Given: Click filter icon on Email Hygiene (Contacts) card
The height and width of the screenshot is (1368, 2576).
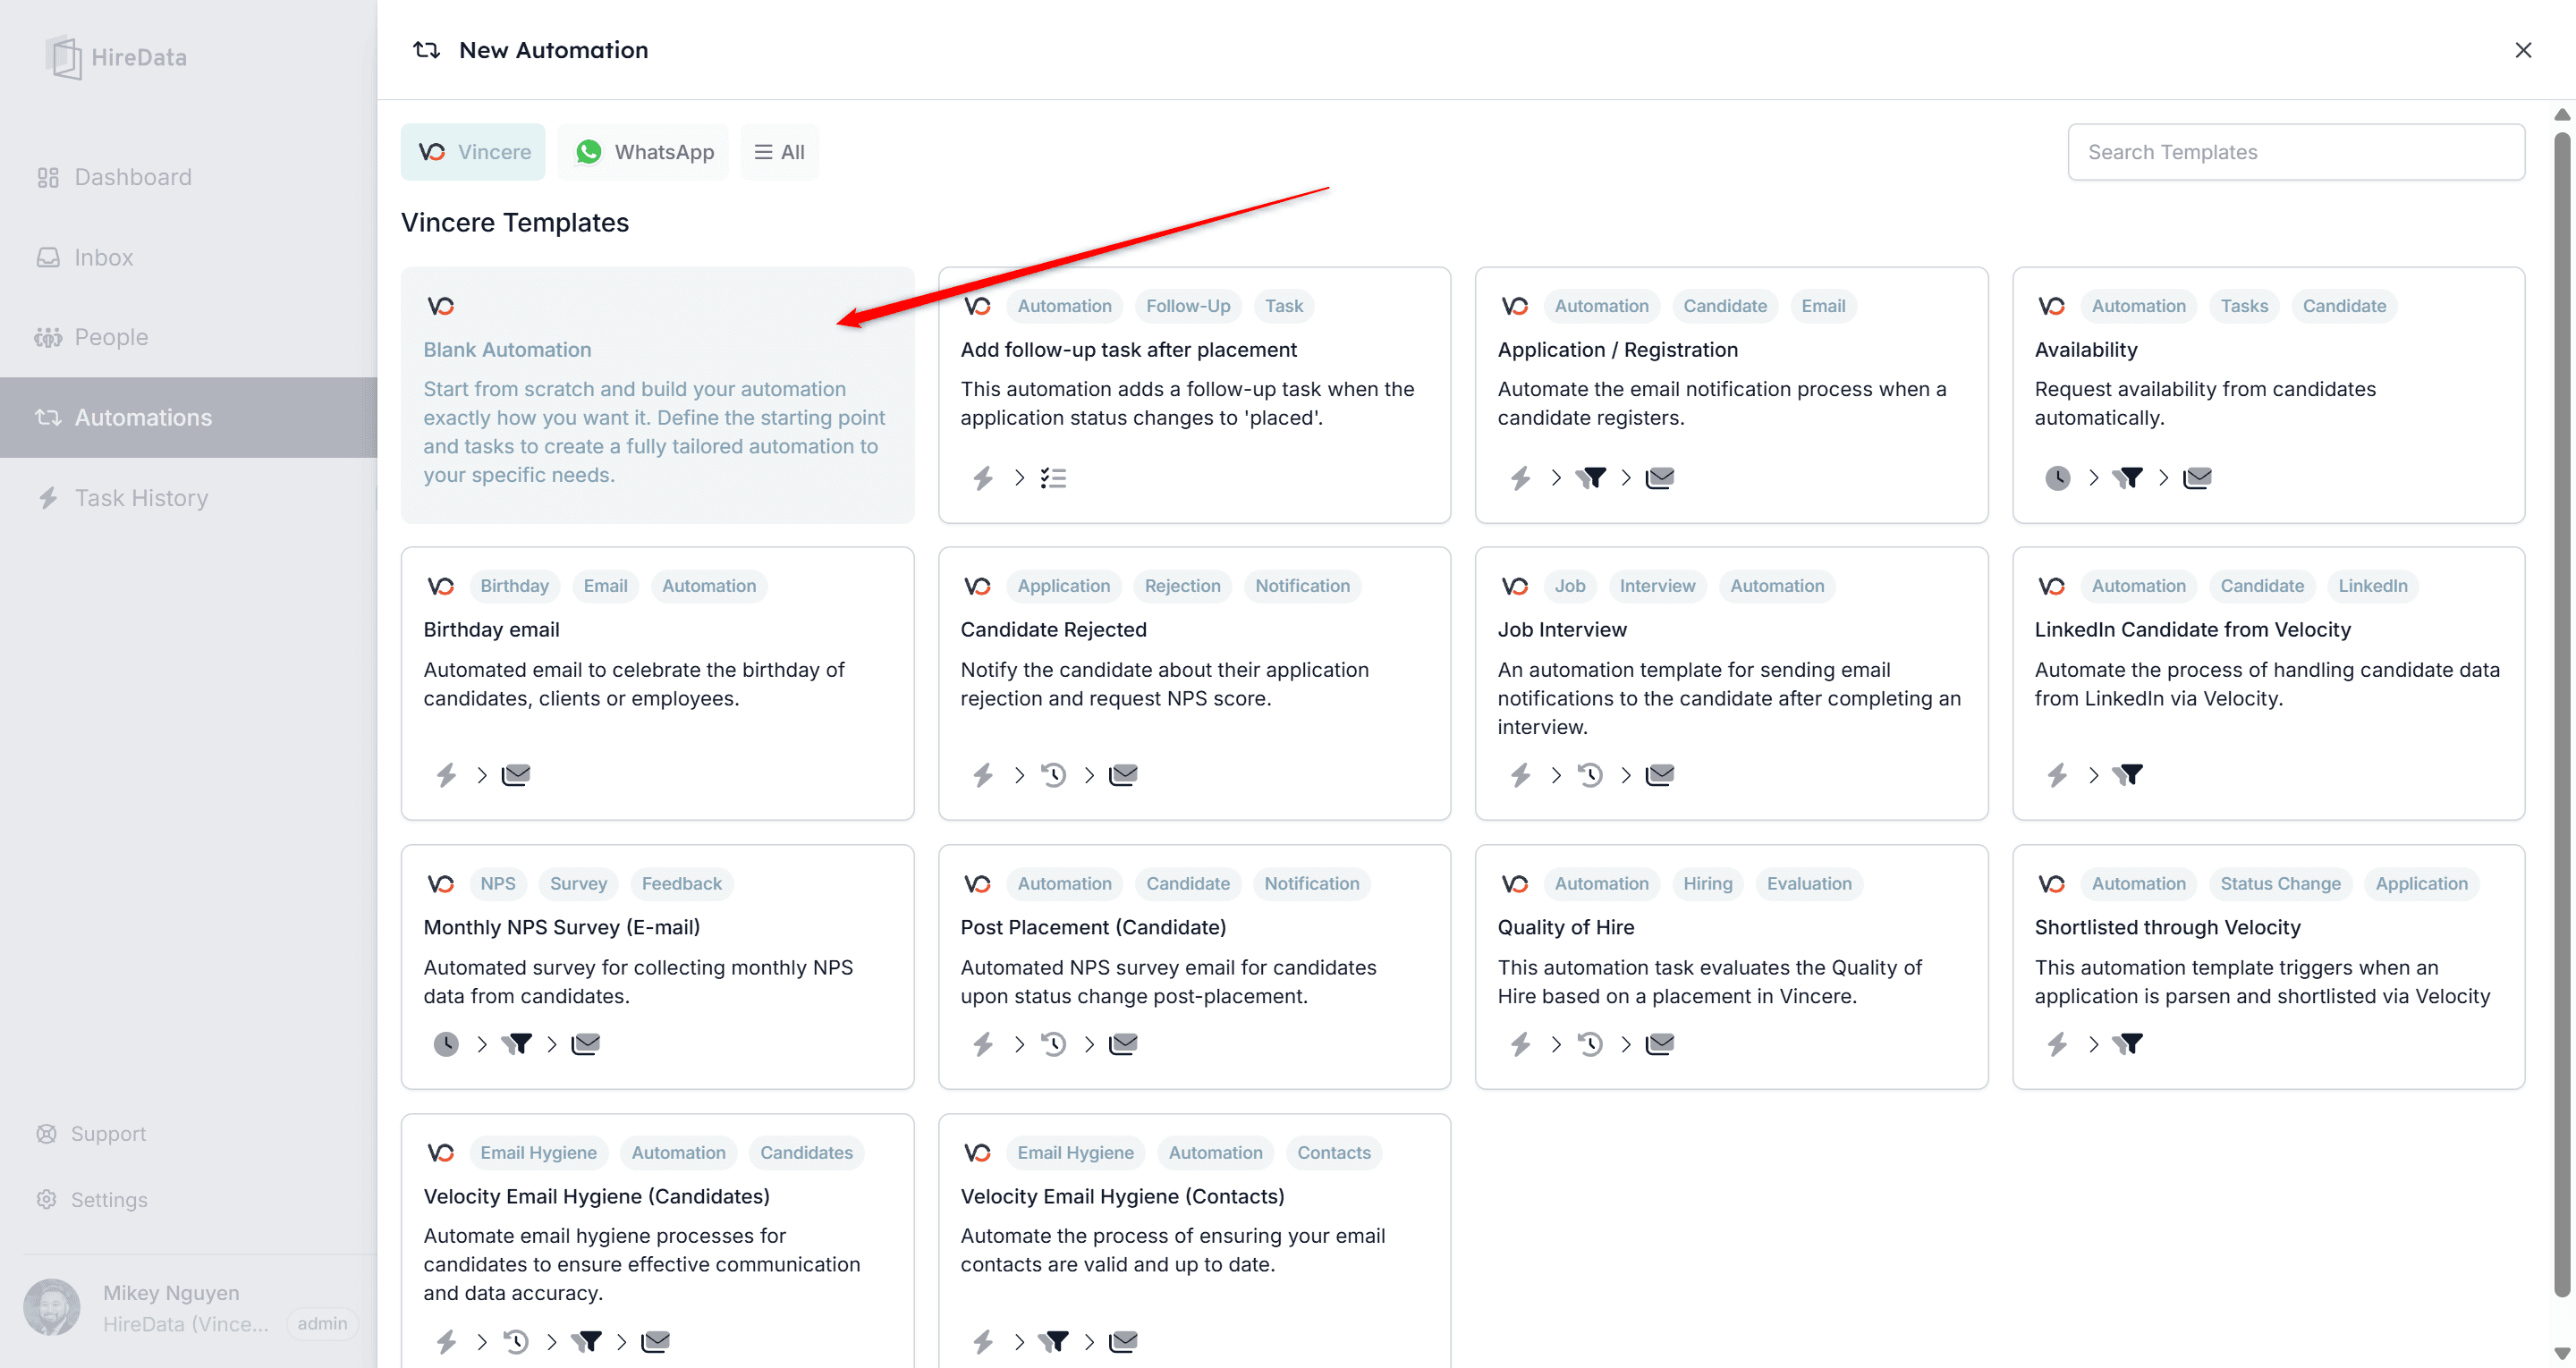Looking at the screenshot, I should coord(1053,1341).
